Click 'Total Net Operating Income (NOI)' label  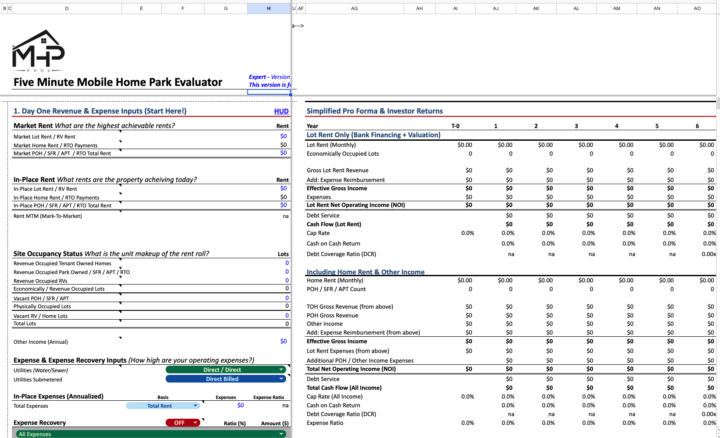coord(351,369)
